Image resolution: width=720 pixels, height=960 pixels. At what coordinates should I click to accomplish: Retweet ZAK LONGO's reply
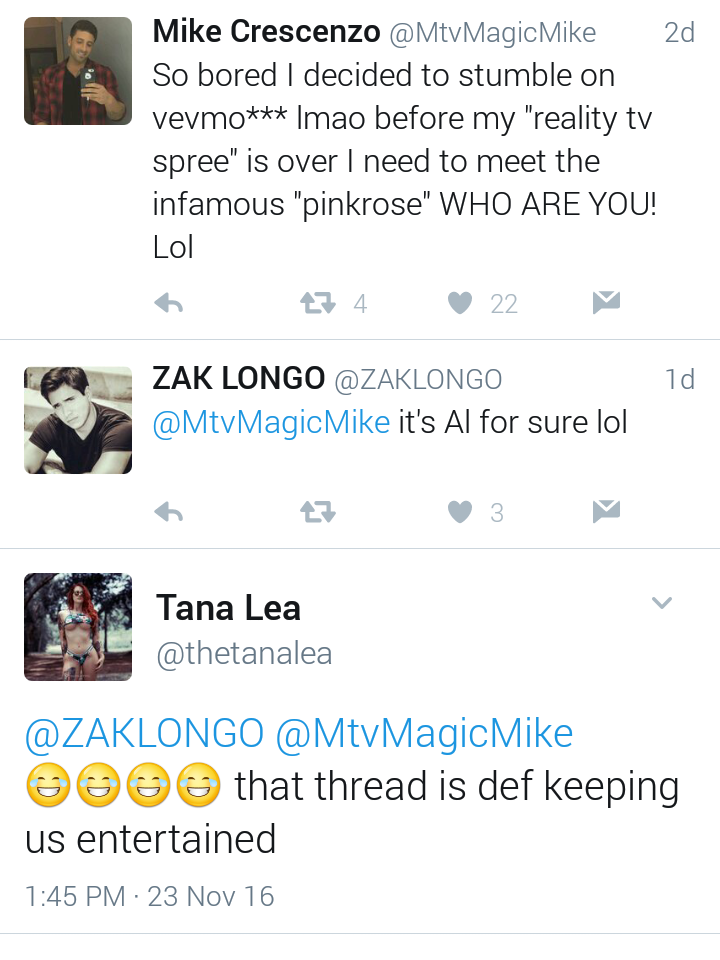(318, 511)
